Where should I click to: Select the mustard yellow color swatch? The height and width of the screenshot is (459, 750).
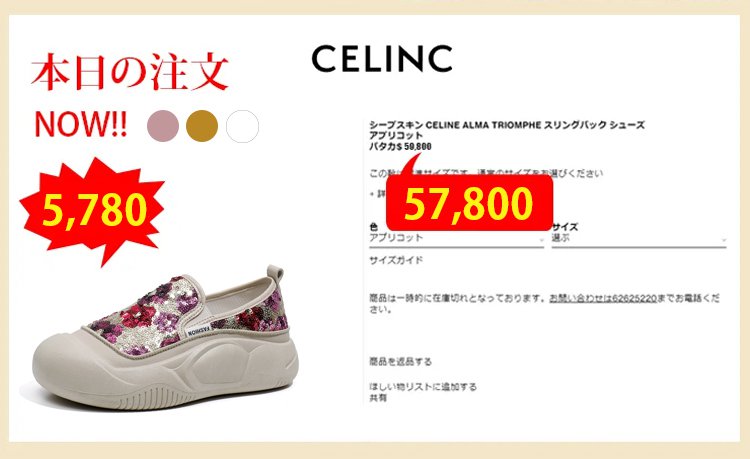pos(202,126)
